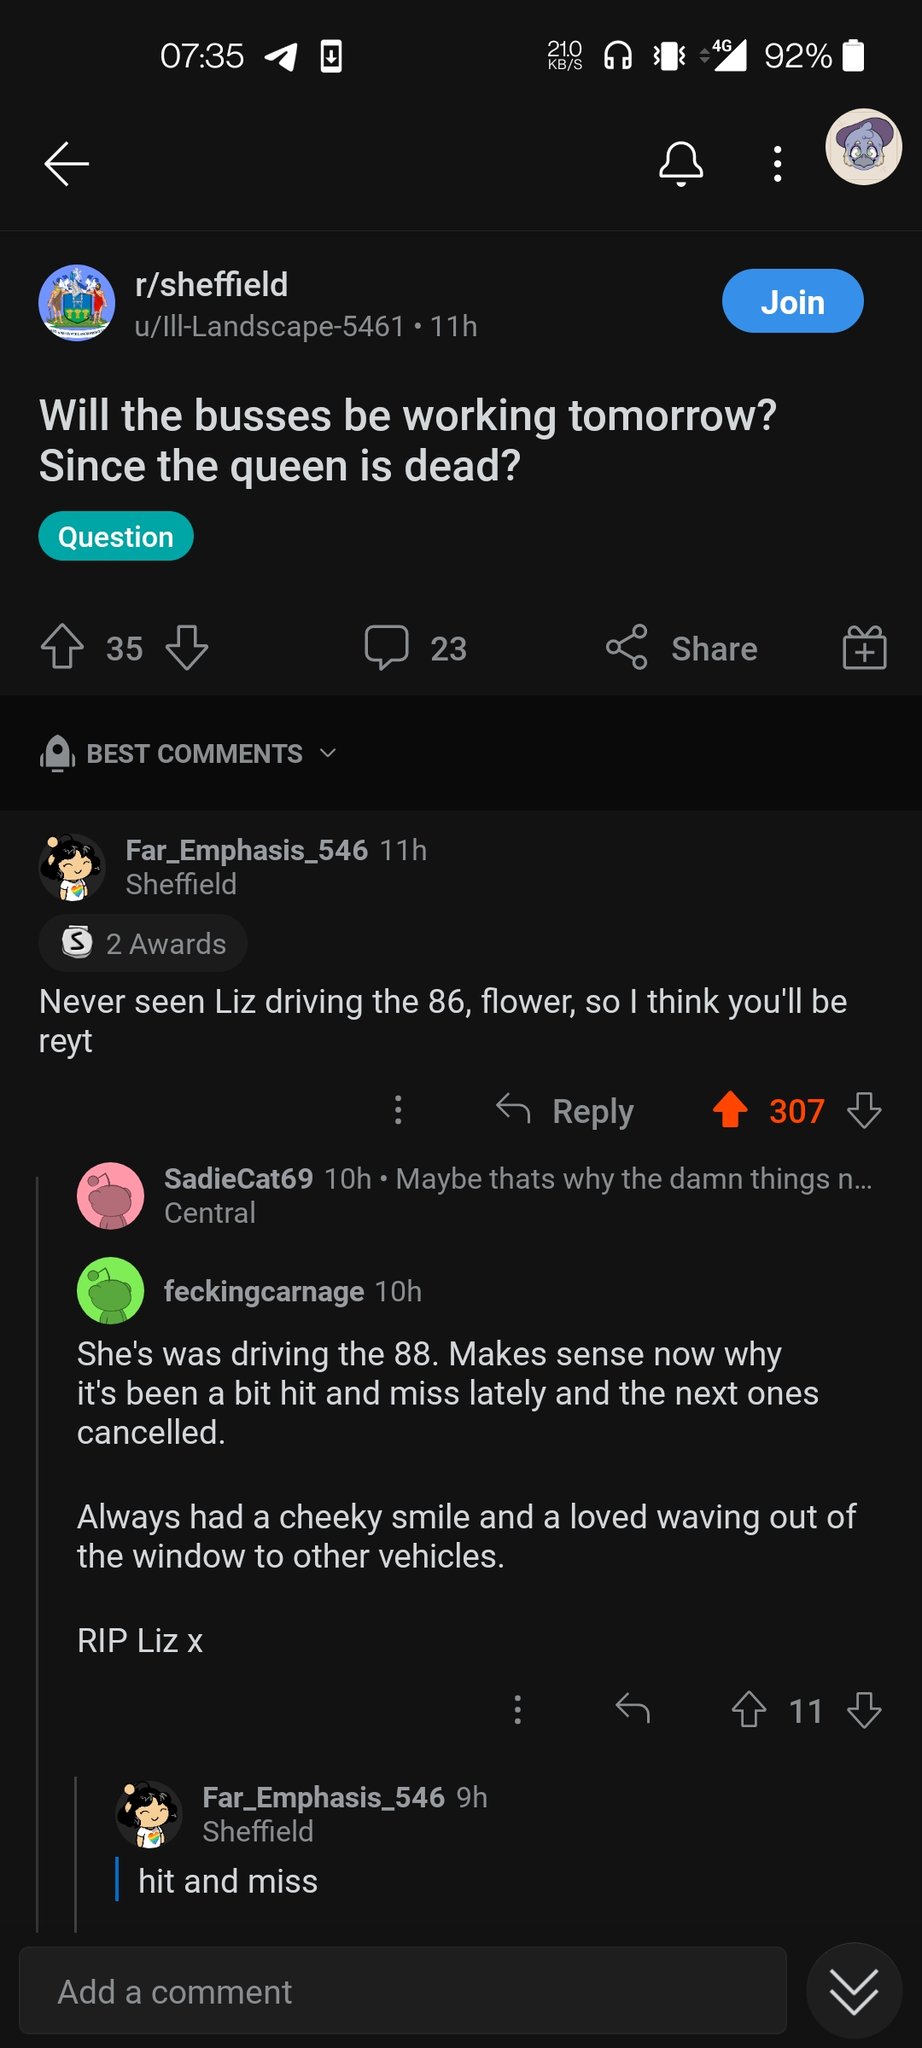
Task: Reply to Far_Emphasis_546's top comment
Action: [566, 1110]
